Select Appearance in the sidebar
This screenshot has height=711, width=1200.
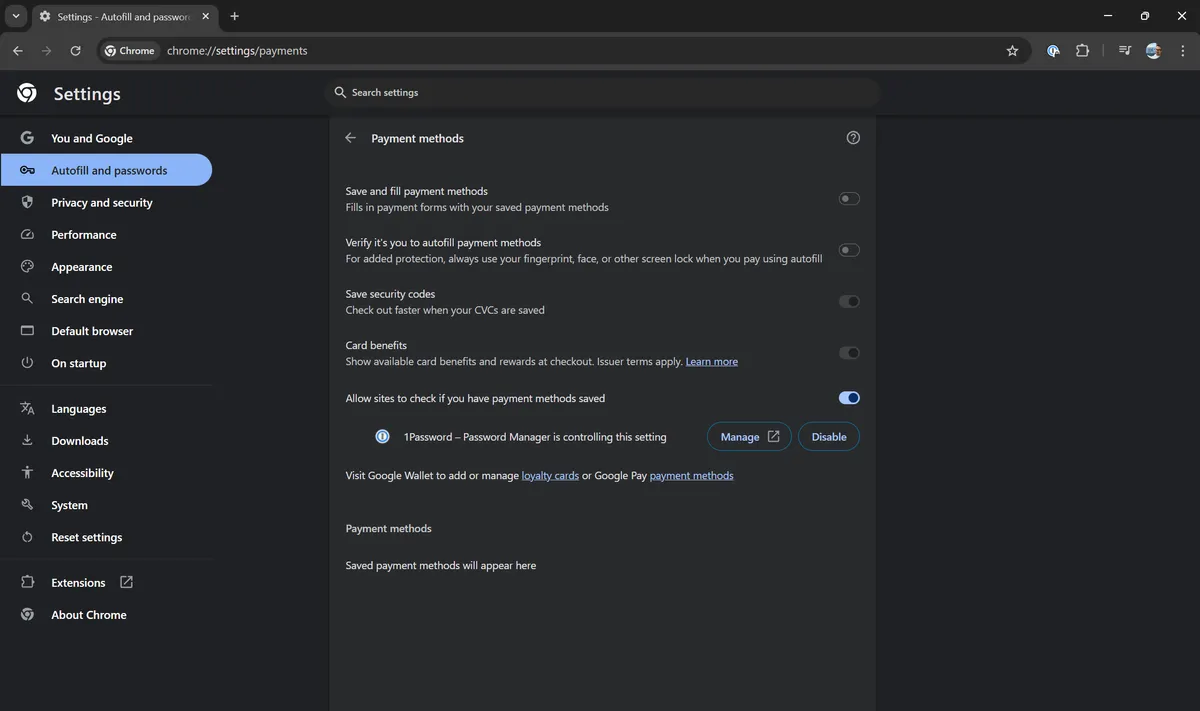[x=81, y=267]
